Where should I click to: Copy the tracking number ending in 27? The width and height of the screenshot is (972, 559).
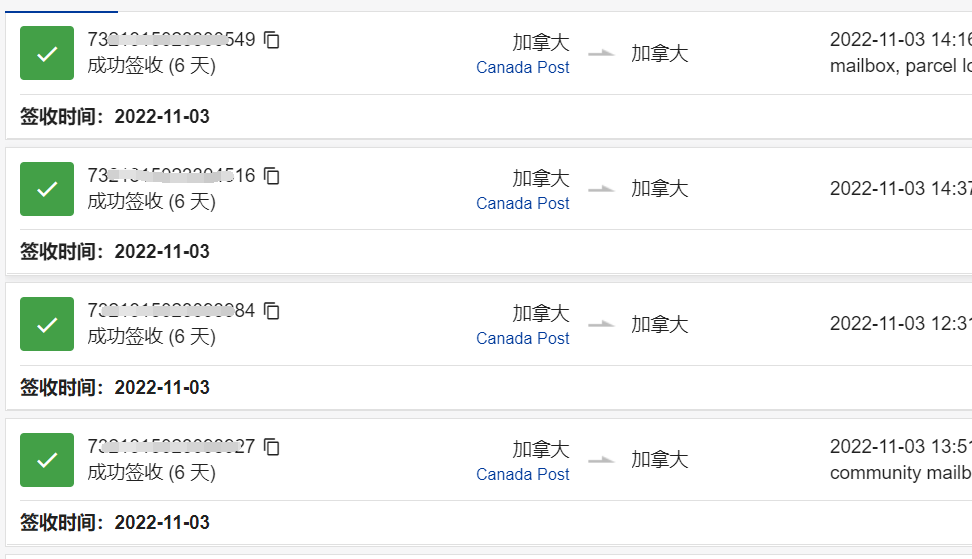[272, 447]
